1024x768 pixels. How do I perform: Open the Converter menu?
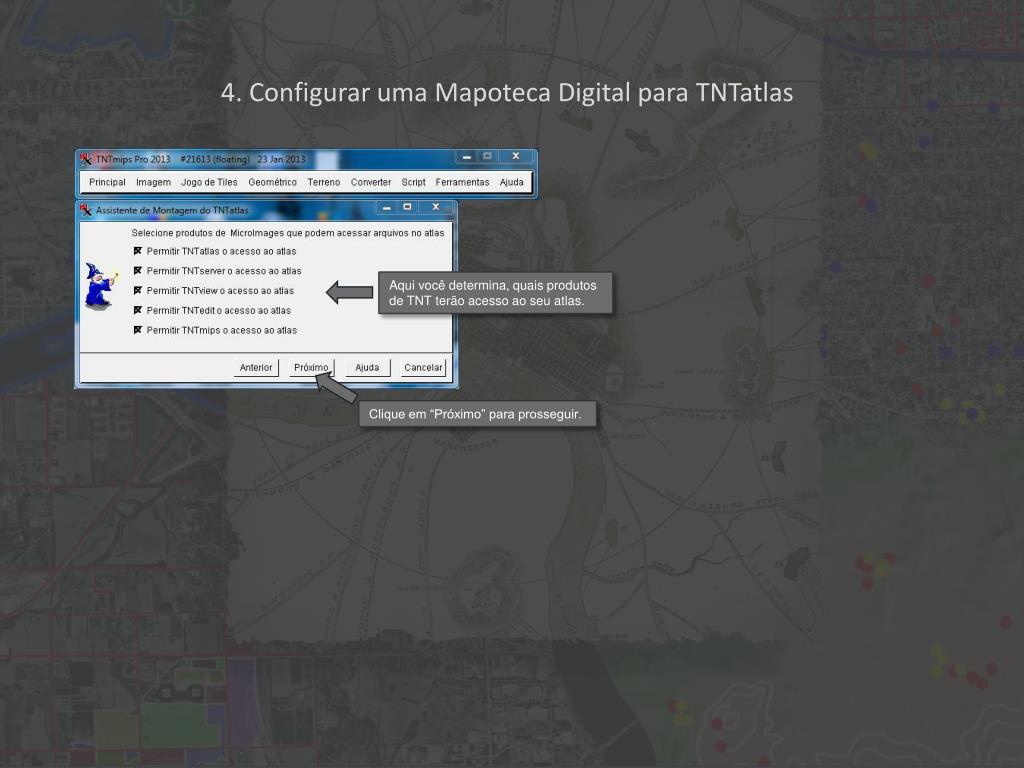click(371, 182)
